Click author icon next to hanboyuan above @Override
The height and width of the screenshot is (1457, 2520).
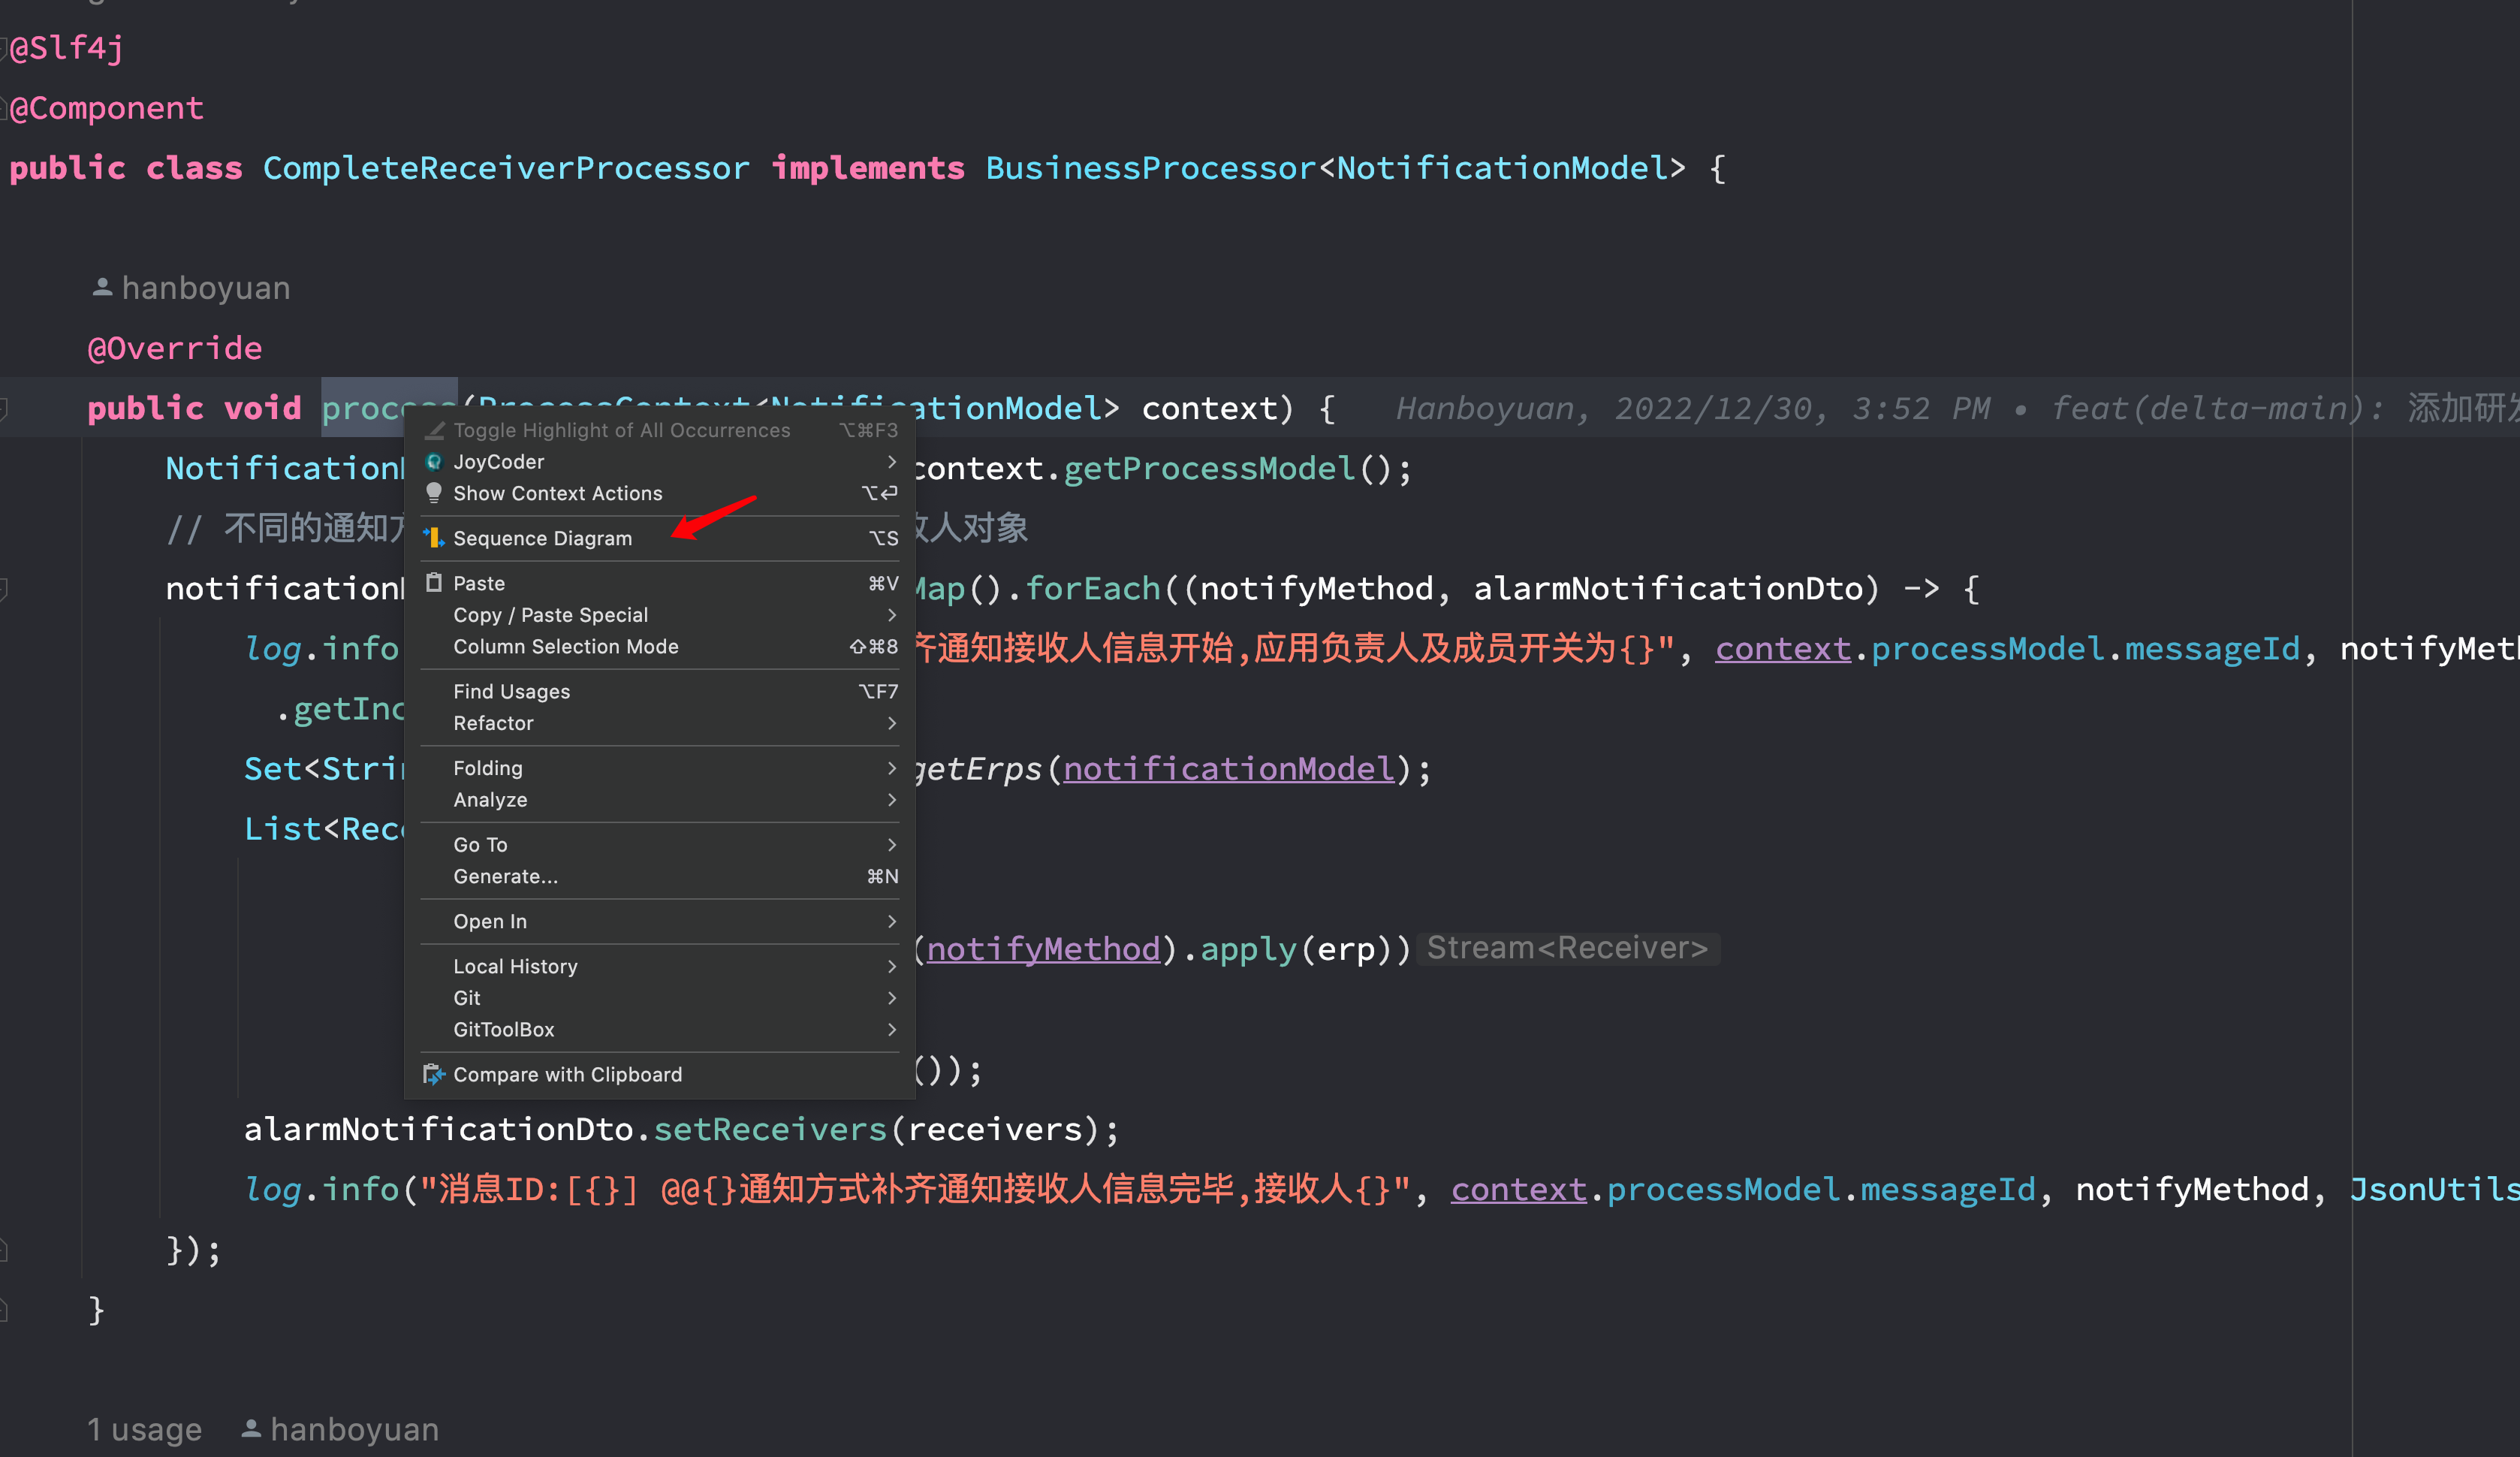point(102,288)
